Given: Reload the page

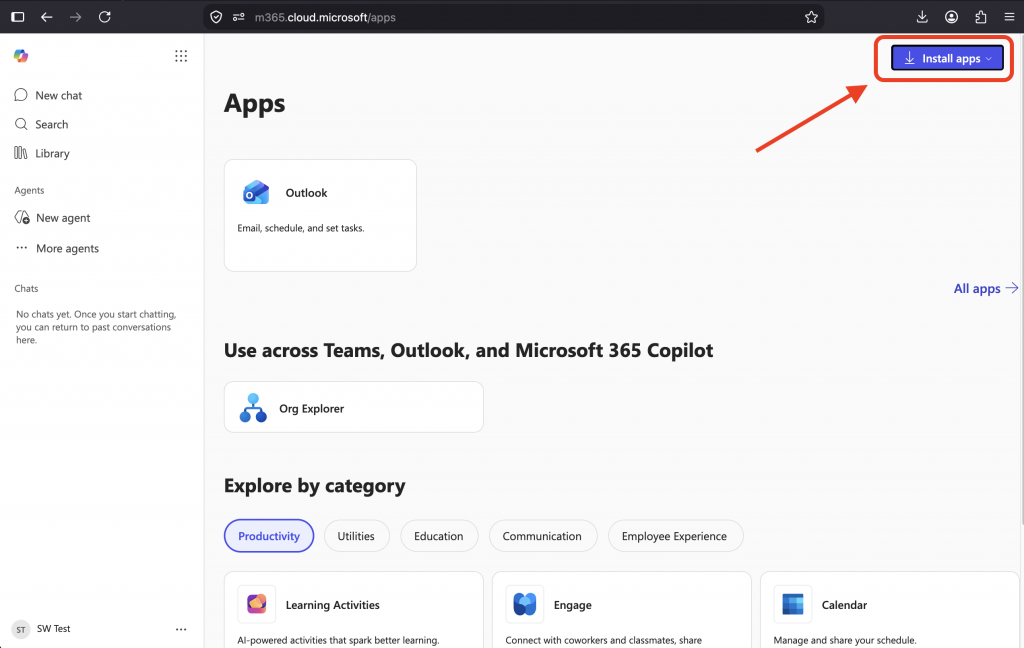Looking at the screenshot, I should [x=104, y=17].
